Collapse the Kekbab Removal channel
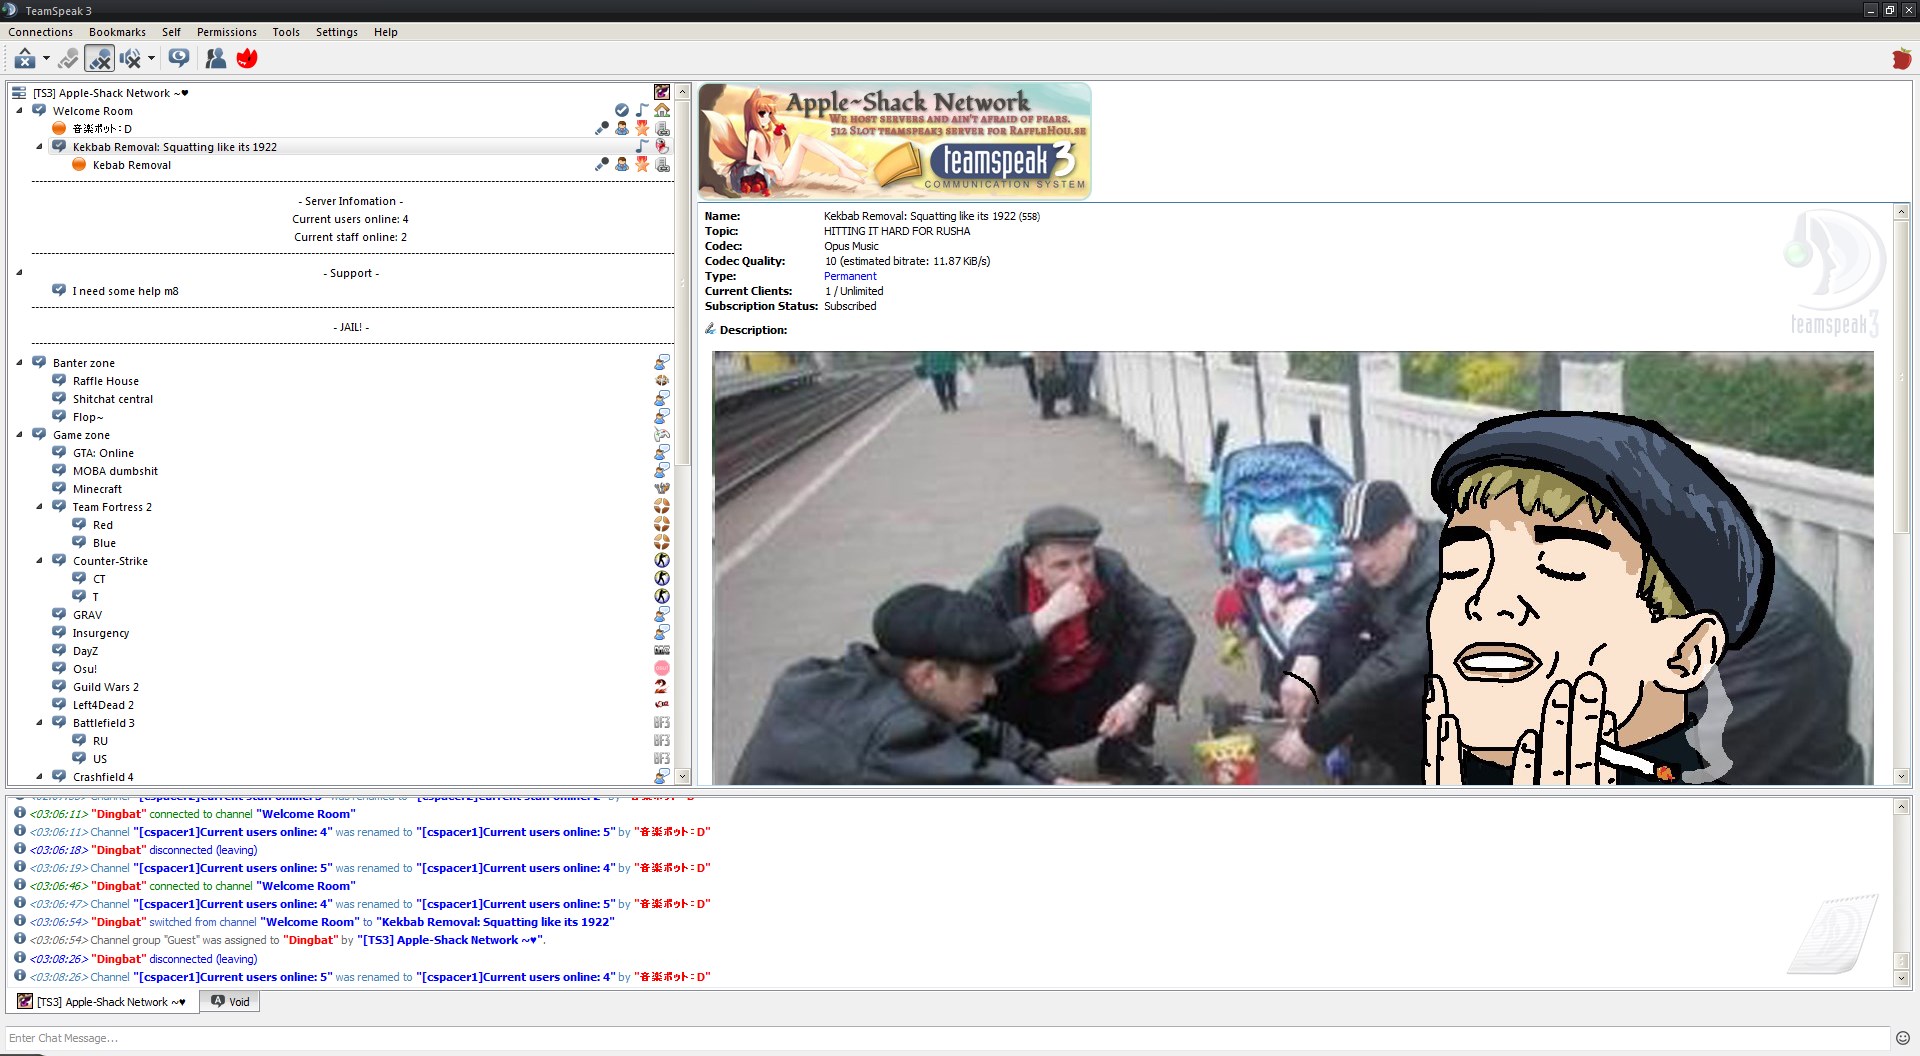1920x1056 pixels. coord(39,147)
